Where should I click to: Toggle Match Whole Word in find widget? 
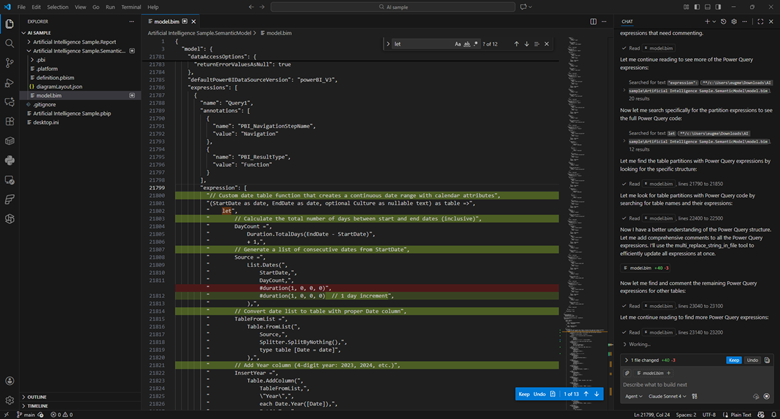(467, 44)
